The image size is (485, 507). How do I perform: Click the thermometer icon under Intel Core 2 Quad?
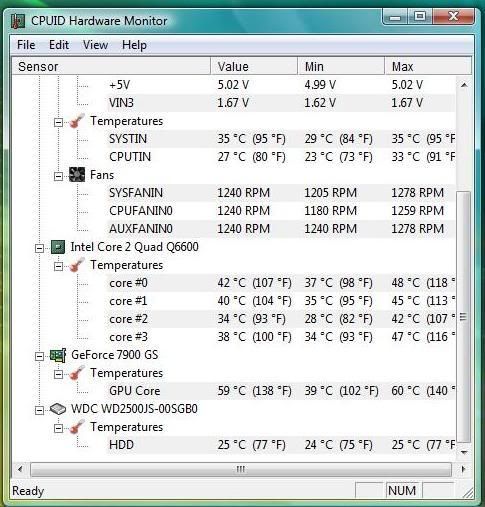pyautogui.click(x=77, y=265)
